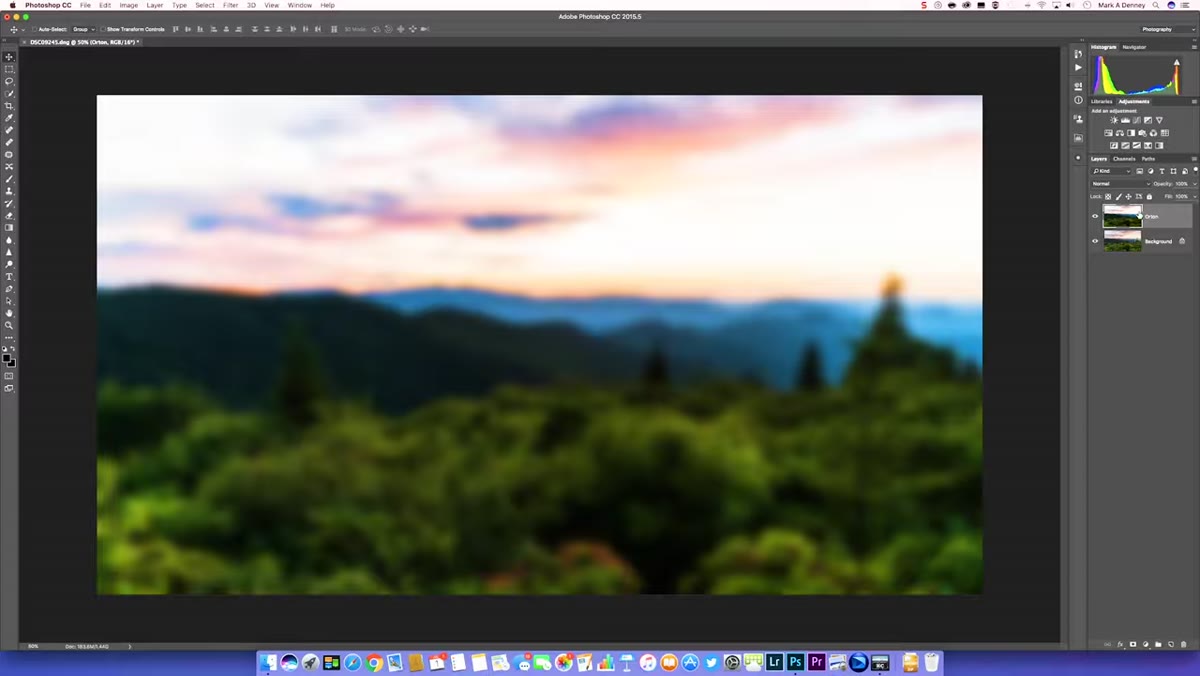The width and height of the screenshot is (1200, 676).
Task: Add a Channel Mixer adjustment
Action: click(1153, 133)
